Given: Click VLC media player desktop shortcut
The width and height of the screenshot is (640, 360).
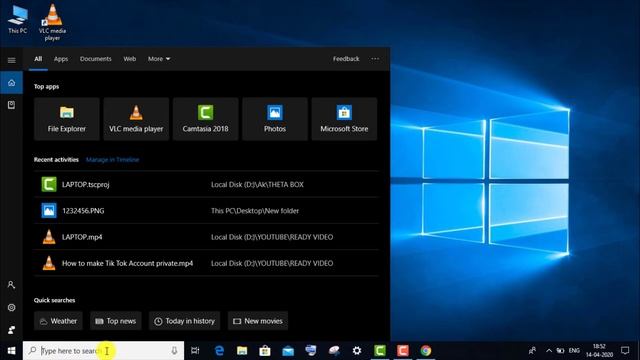Looking at the screenshot, I should (52, 22).
